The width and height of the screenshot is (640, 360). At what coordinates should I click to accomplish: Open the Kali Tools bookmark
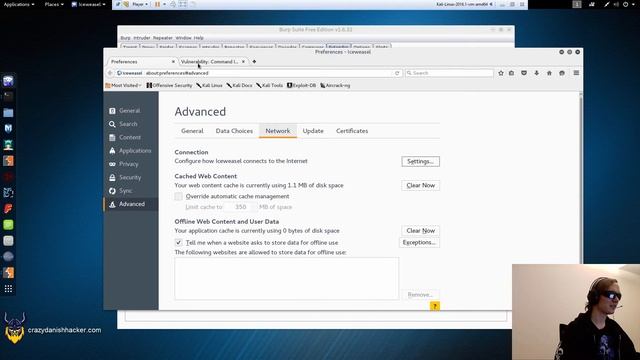click(x=269, y=85)
